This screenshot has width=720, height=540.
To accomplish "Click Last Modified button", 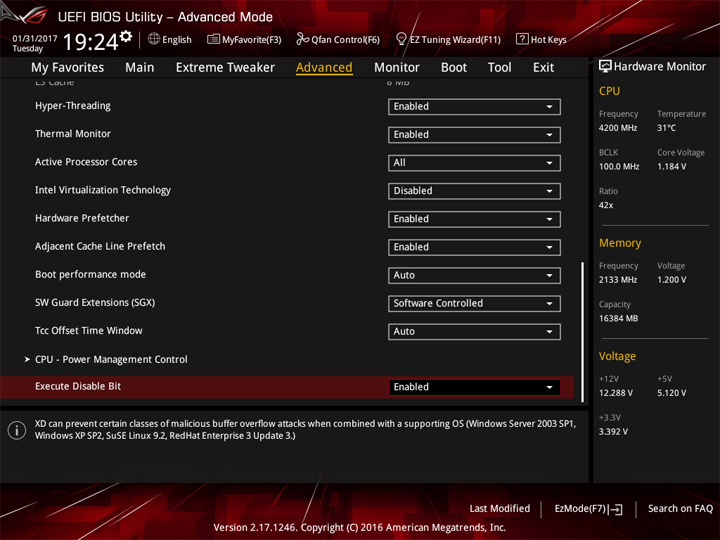I will (x=500, y=509).
